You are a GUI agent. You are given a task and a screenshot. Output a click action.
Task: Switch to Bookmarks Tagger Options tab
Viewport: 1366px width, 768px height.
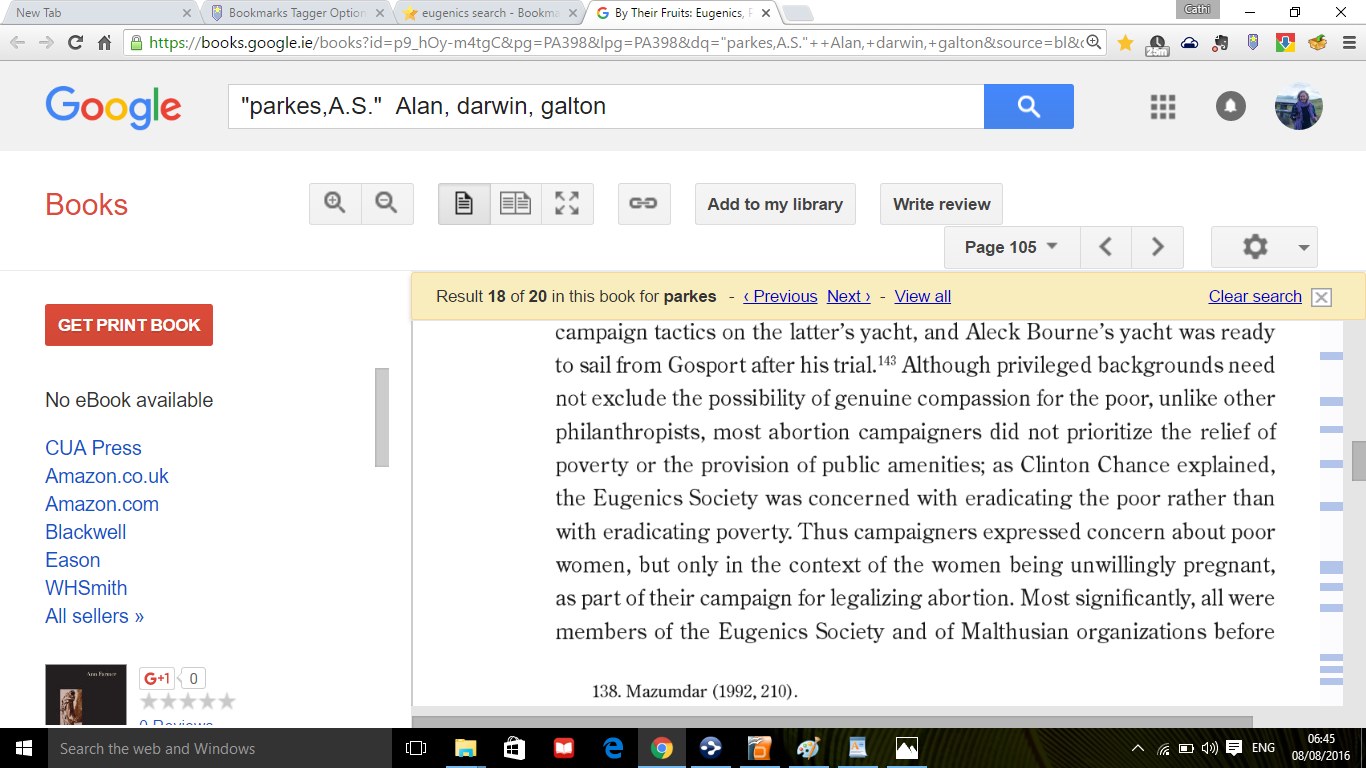pyautogui.click(x=296, y=13)
